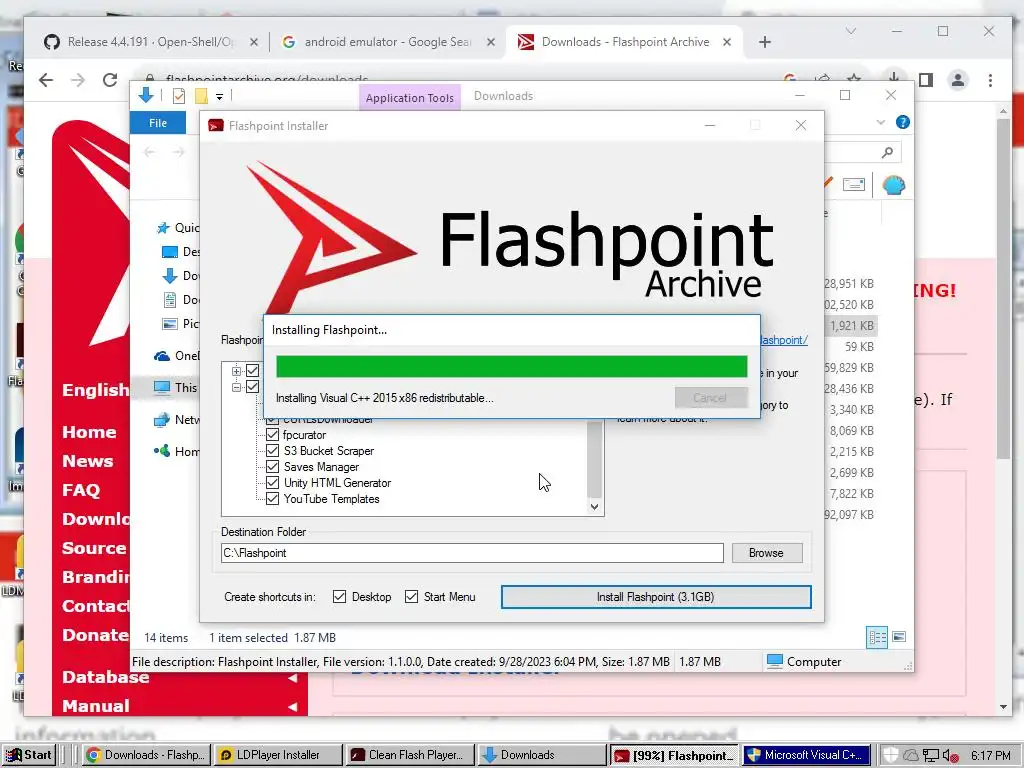Viewport: 1024px width, 768px height.
Task: Uncheck Saves Manager component
Action: (272, 467)
